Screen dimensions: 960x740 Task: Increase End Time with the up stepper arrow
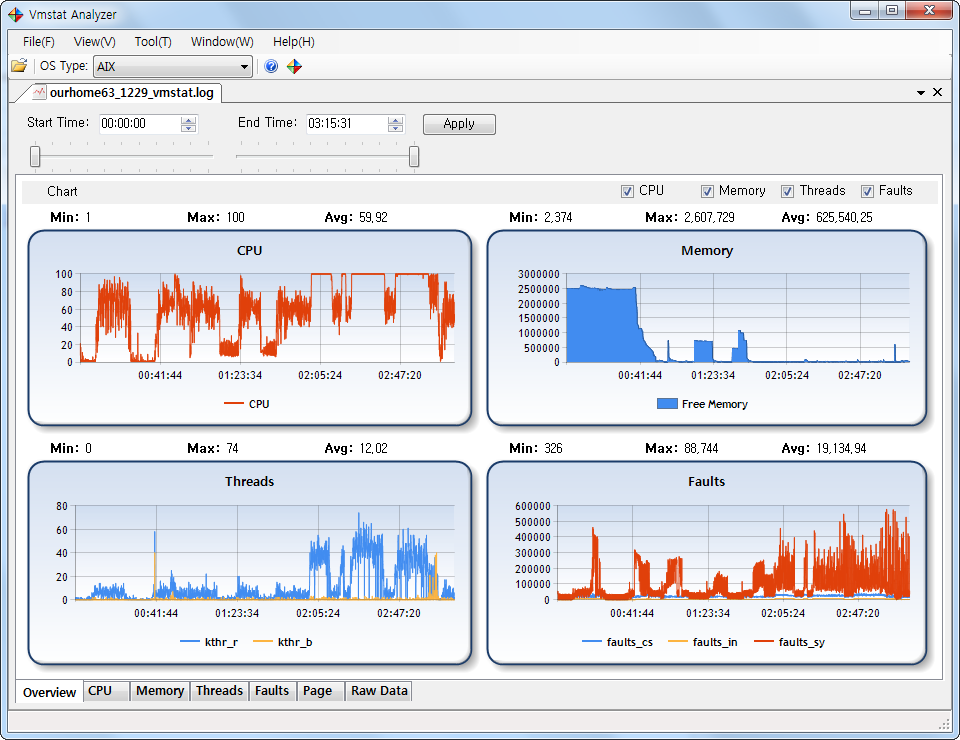[394, 119]
